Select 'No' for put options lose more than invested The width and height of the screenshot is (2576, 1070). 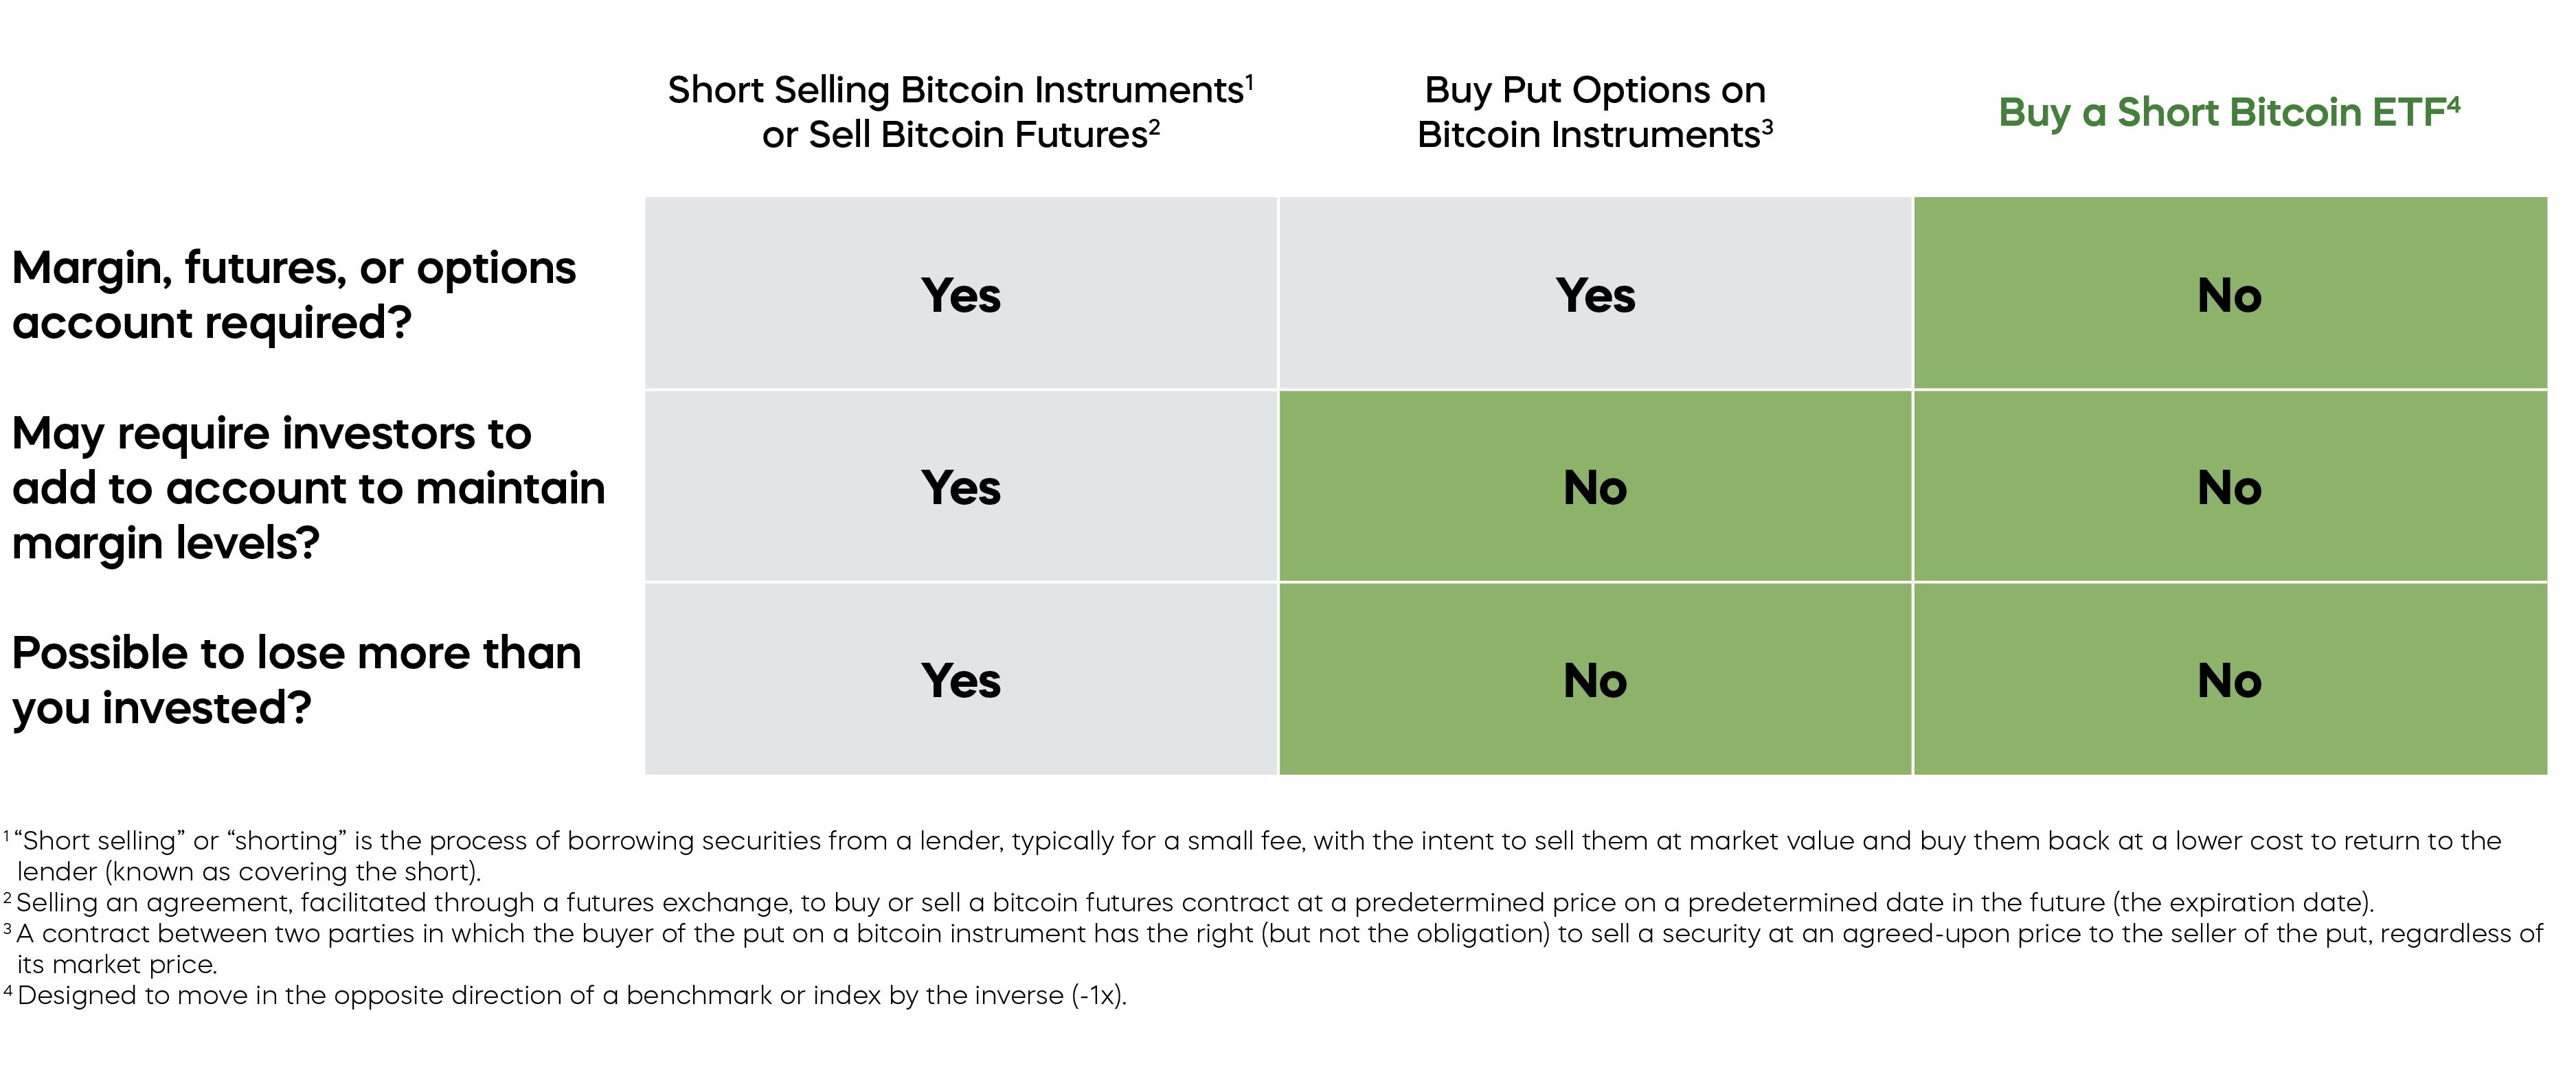click(x=1595, y=681)
